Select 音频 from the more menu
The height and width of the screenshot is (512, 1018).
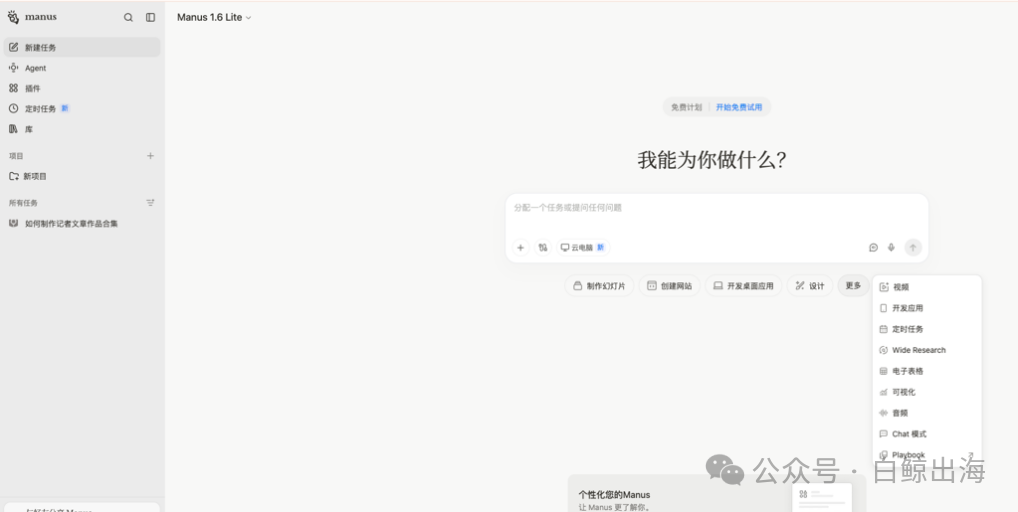coord(926,413)
